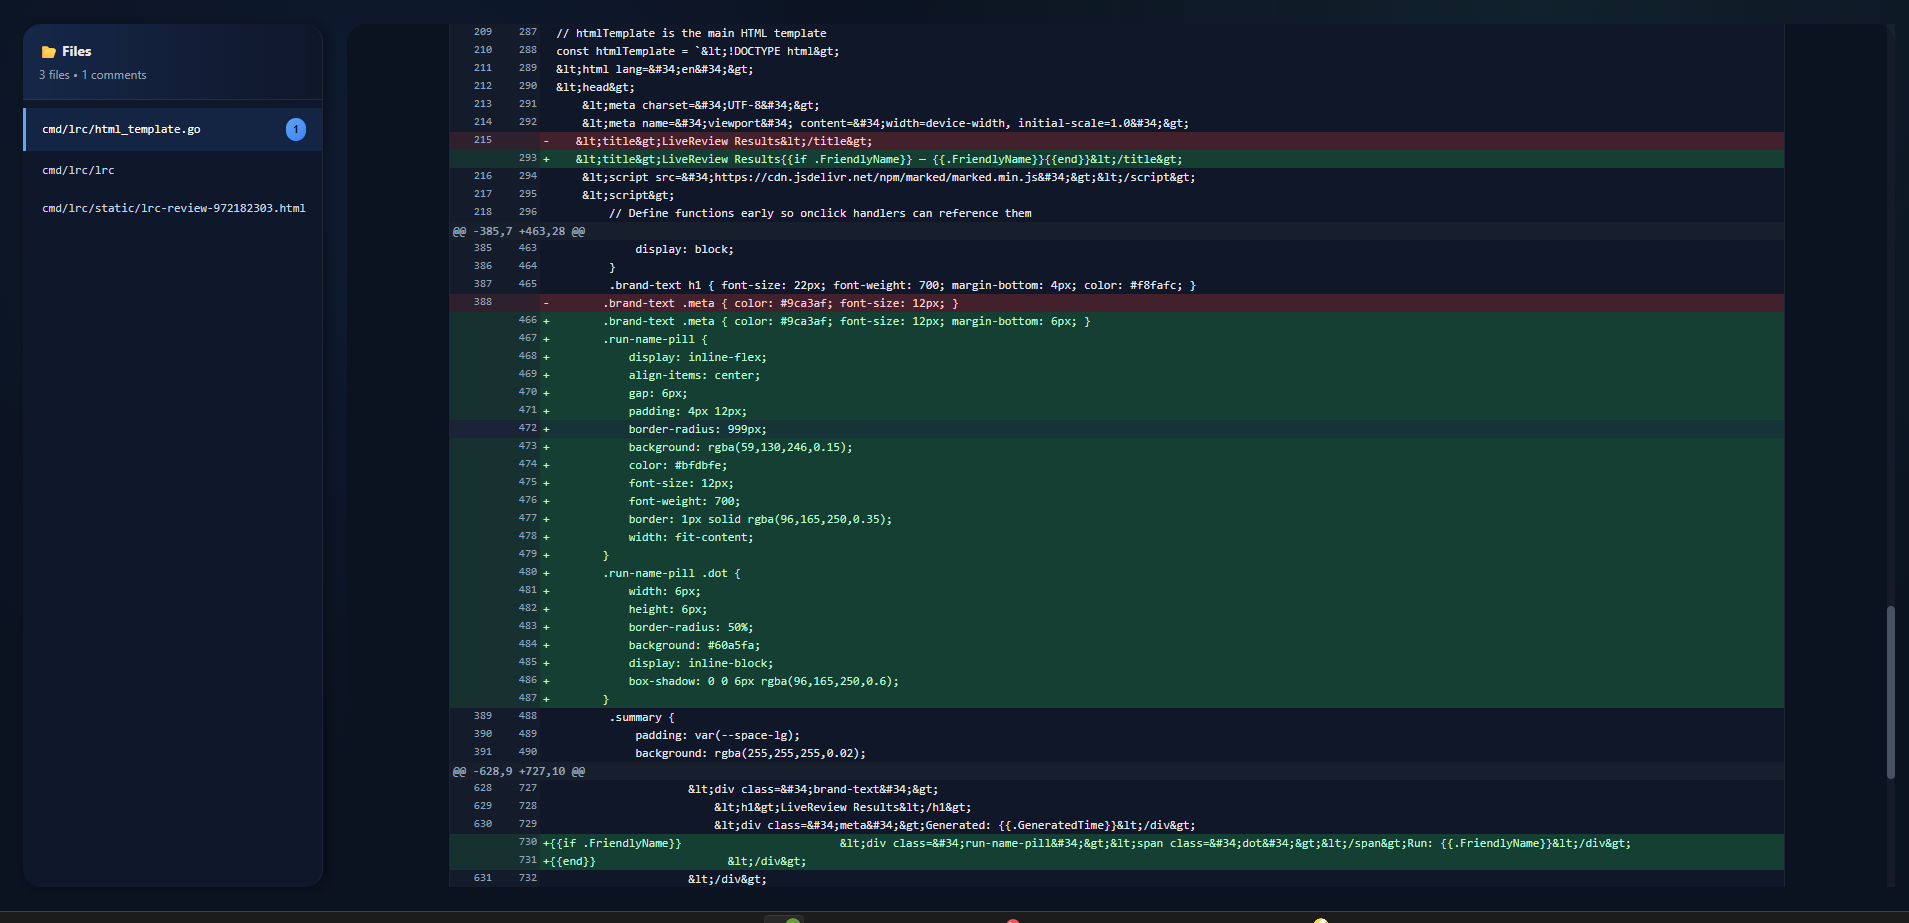Click the blue comment count badge
Screen dimensions: 1909x923
(x=296, y=130)
